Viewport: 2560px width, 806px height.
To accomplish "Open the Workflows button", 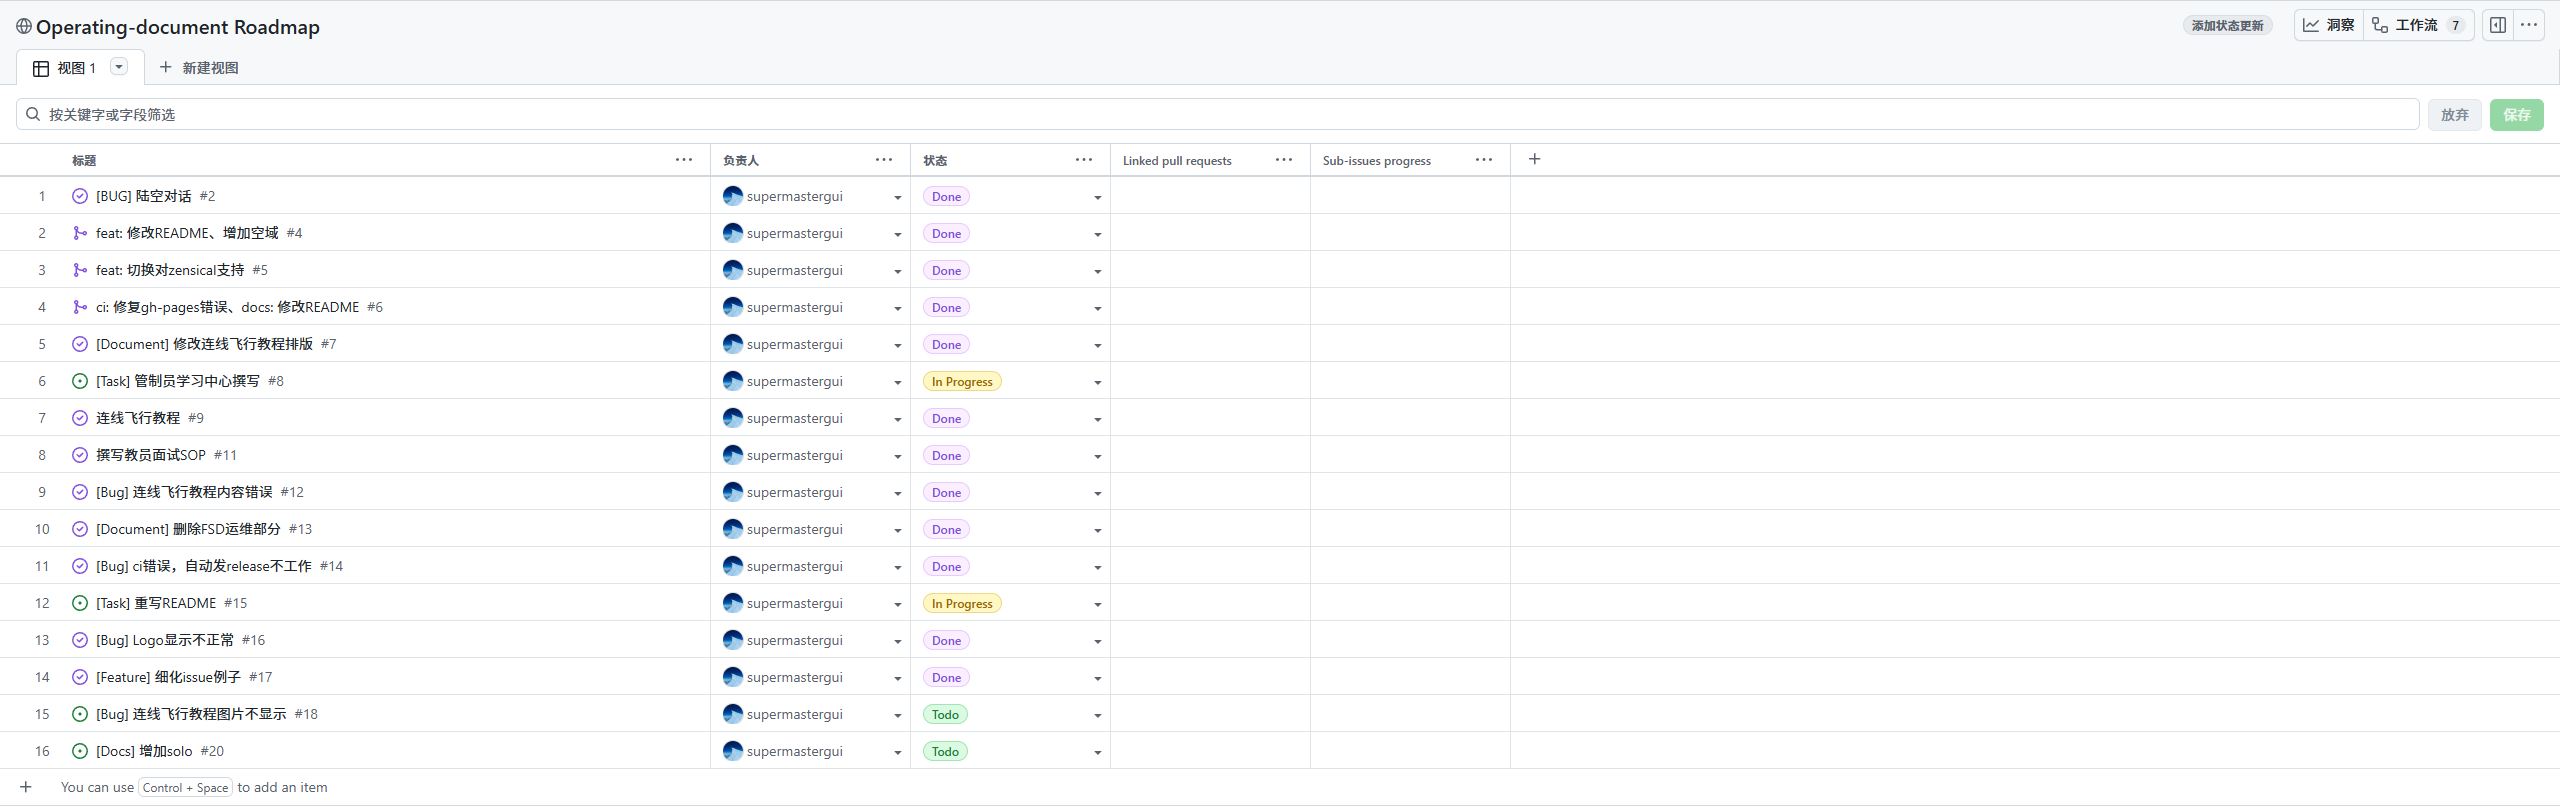I will (2418, 25).
